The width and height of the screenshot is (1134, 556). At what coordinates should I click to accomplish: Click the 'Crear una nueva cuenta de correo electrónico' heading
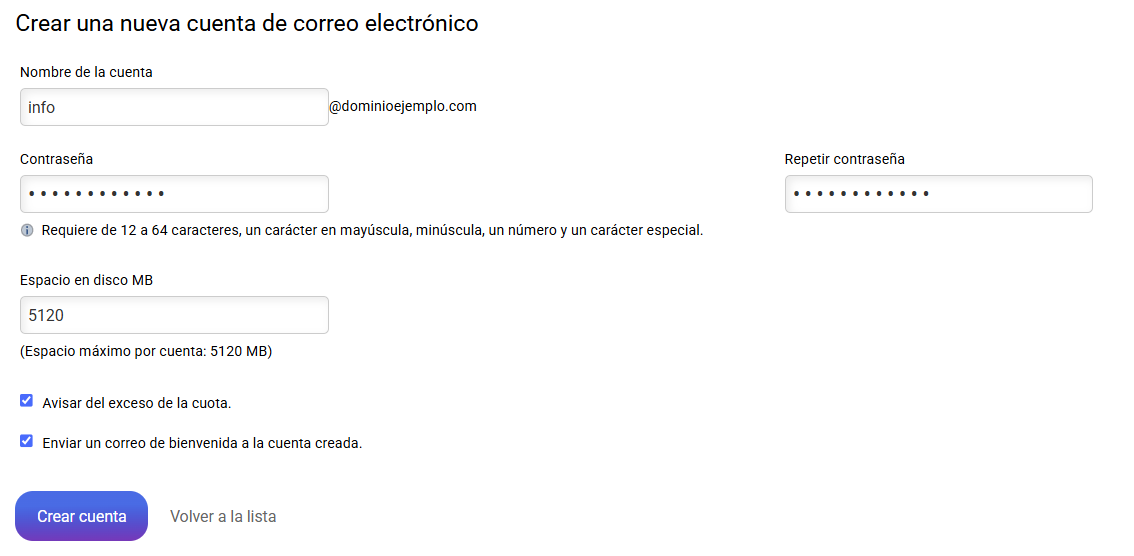247,23
